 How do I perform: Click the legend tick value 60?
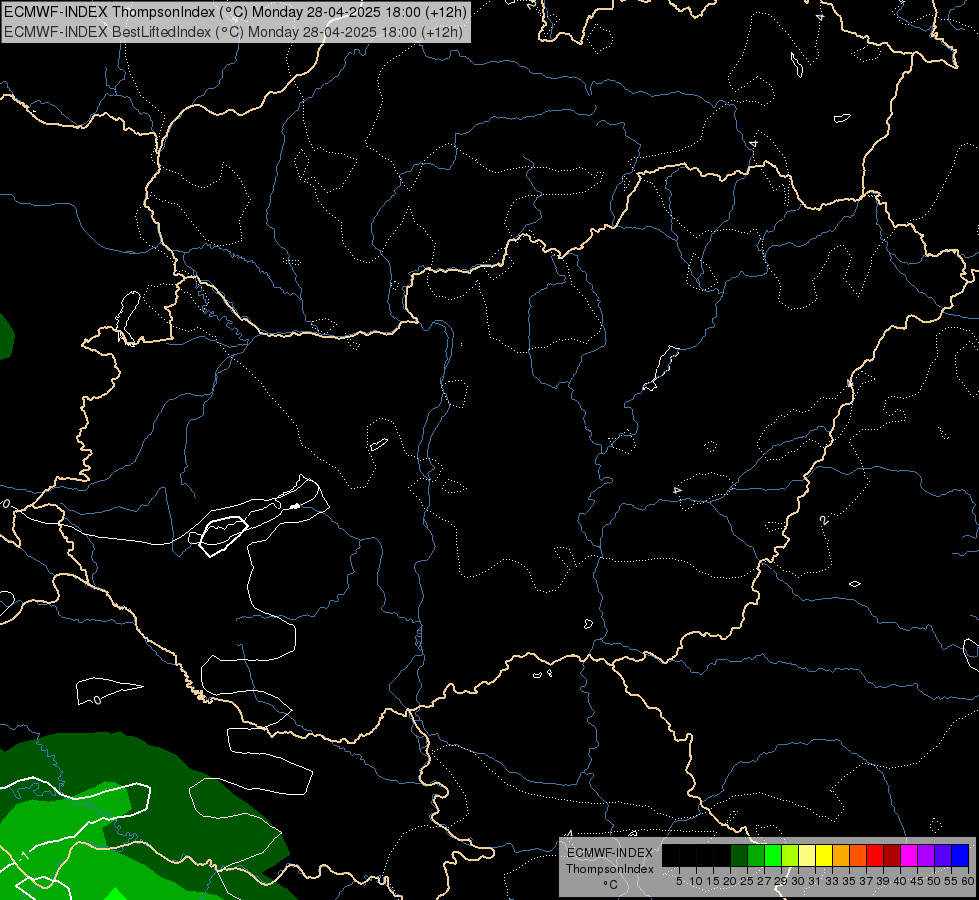(x=968, y=881)
